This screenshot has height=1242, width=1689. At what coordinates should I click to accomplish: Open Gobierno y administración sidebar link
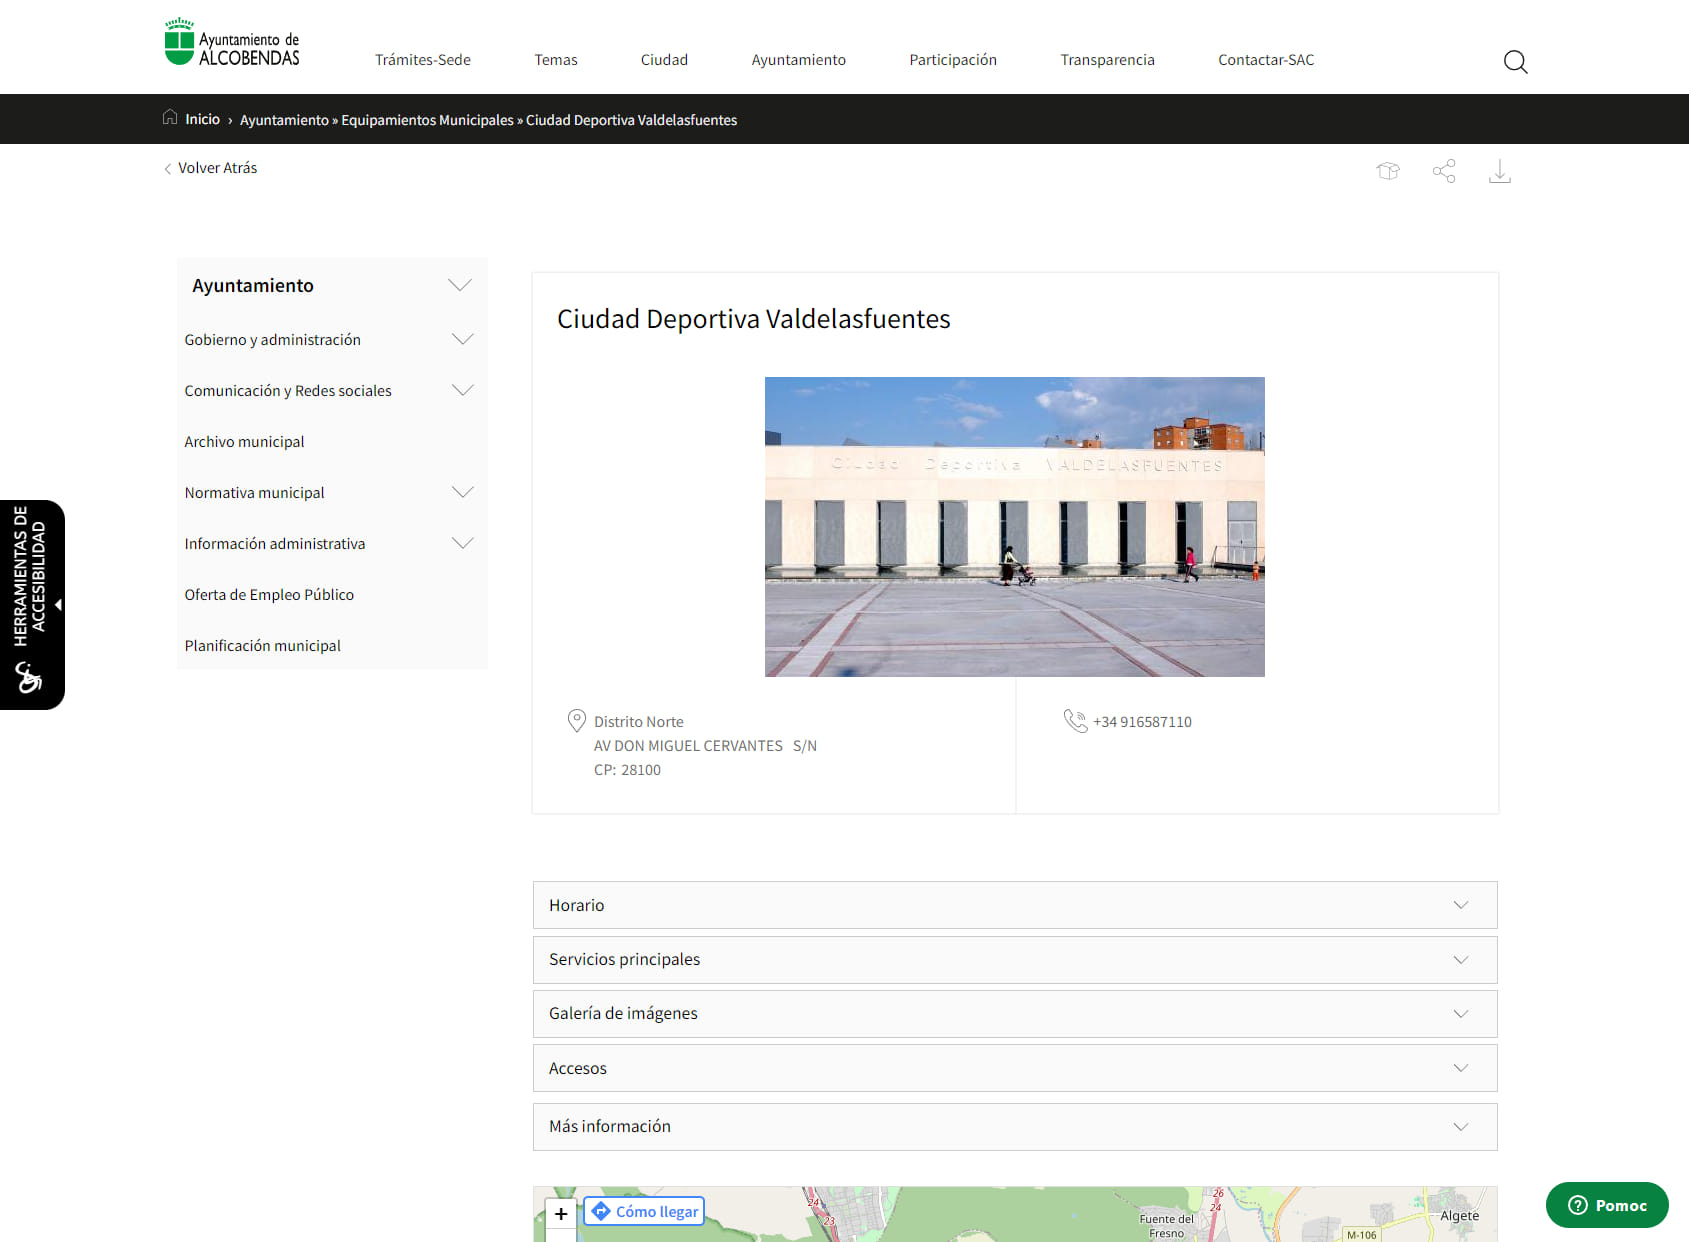pyautogui.click(x=272, y=340)
